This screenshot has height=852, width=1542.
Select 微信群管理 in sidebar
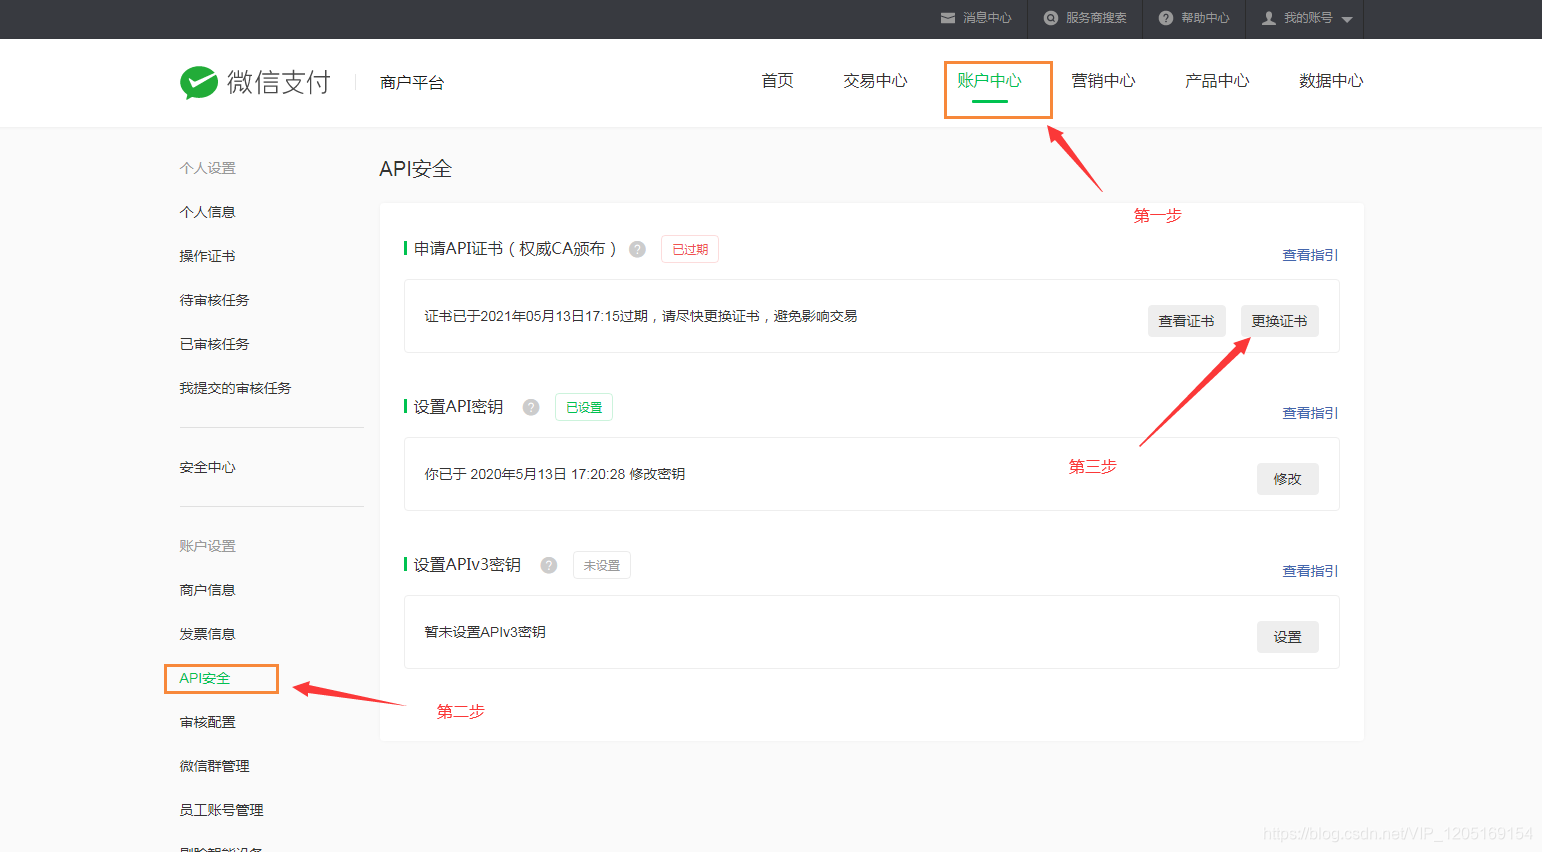click(x=214, y=766)
